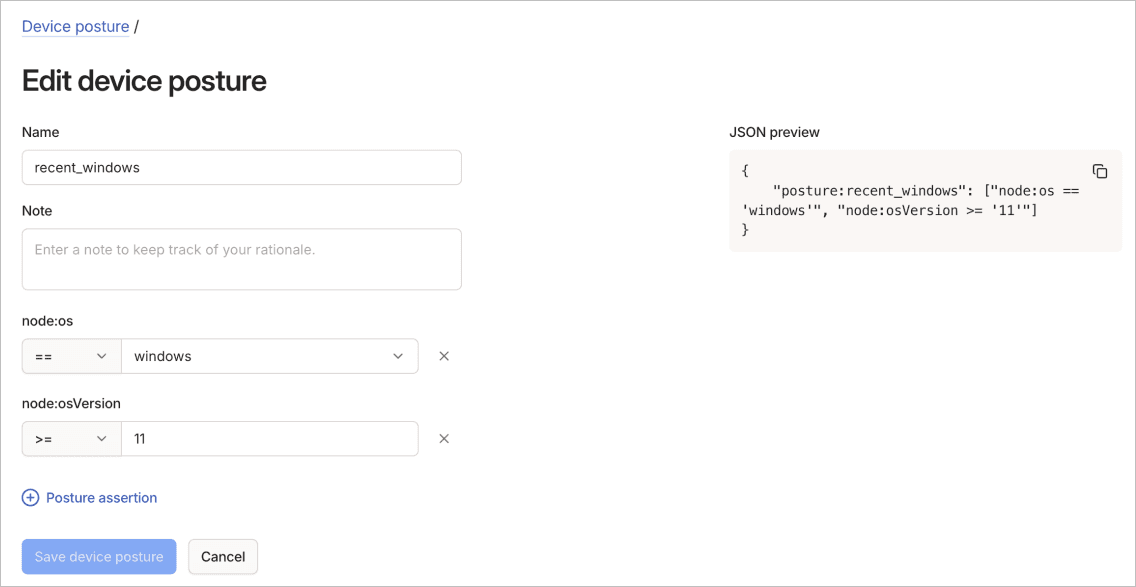Open the windows value dropdown for node:os

pos(270,355)
